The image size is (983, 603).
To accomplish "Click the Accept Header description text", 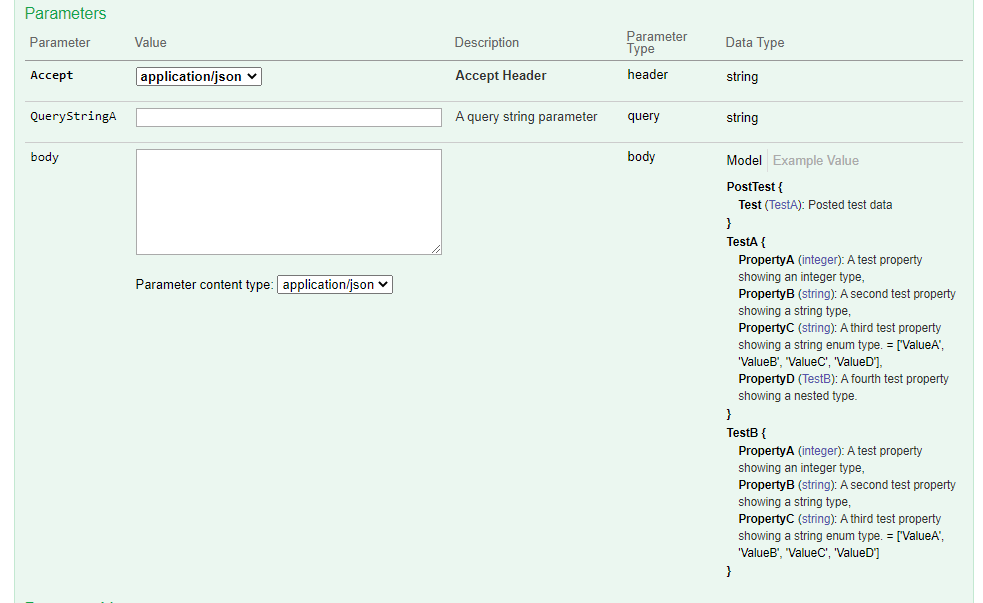I will pyautogui.click(x=500, y=76).
